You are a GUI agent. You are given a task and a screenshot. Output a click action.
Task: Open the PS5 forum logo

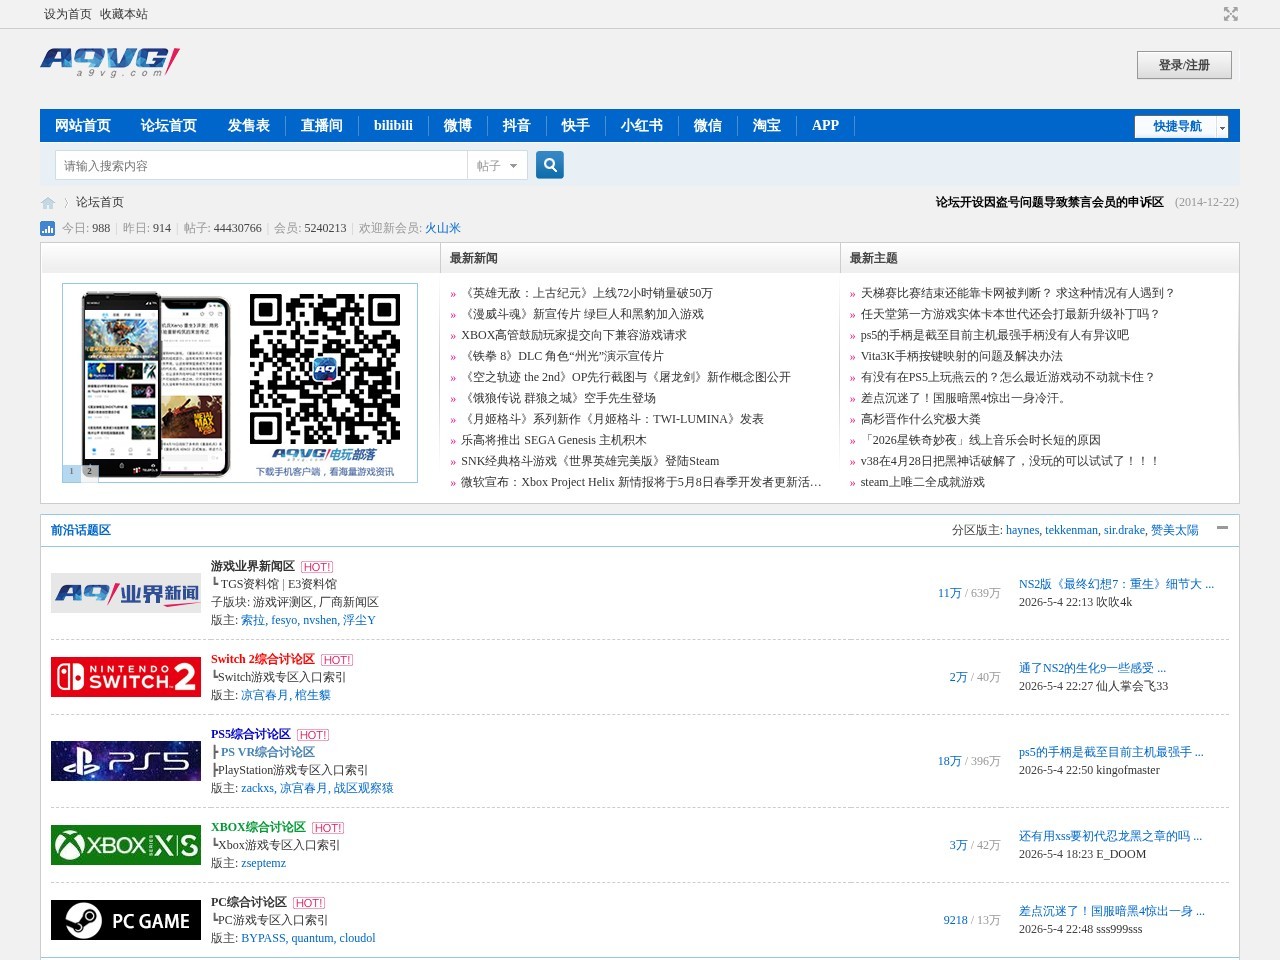coord(126,761)
